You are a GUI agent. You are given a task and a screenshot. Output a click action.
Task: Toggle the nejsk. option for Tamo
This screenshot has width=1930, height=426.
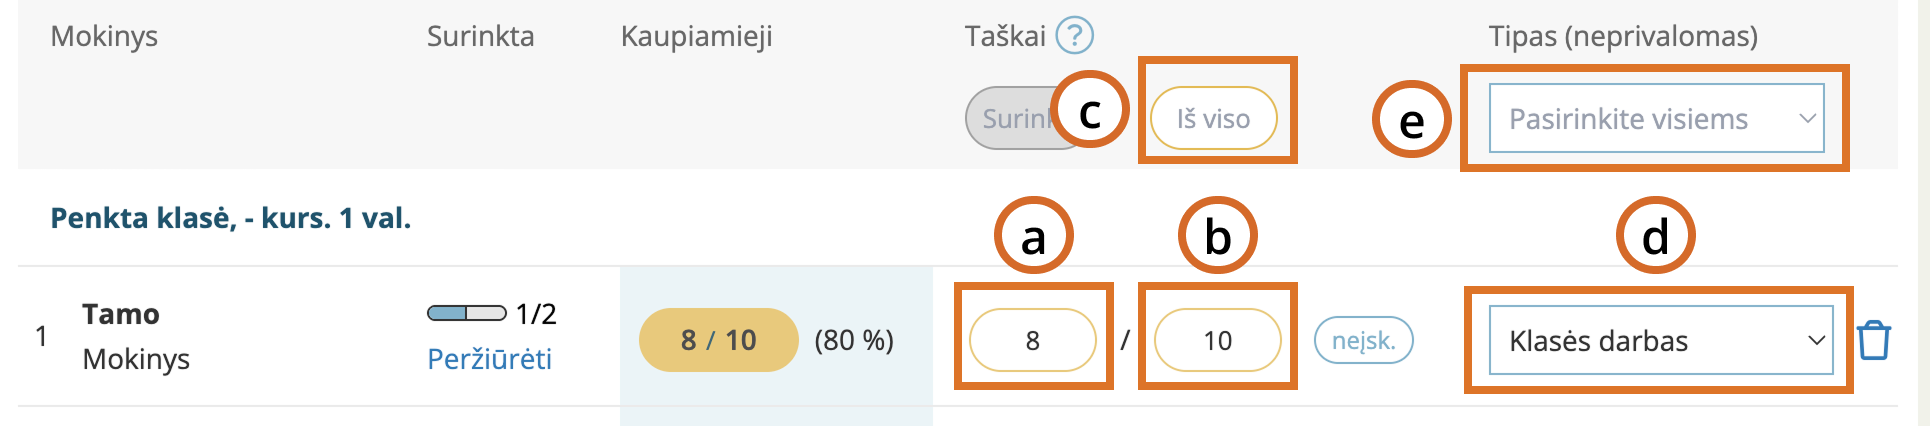[1362, 340]
